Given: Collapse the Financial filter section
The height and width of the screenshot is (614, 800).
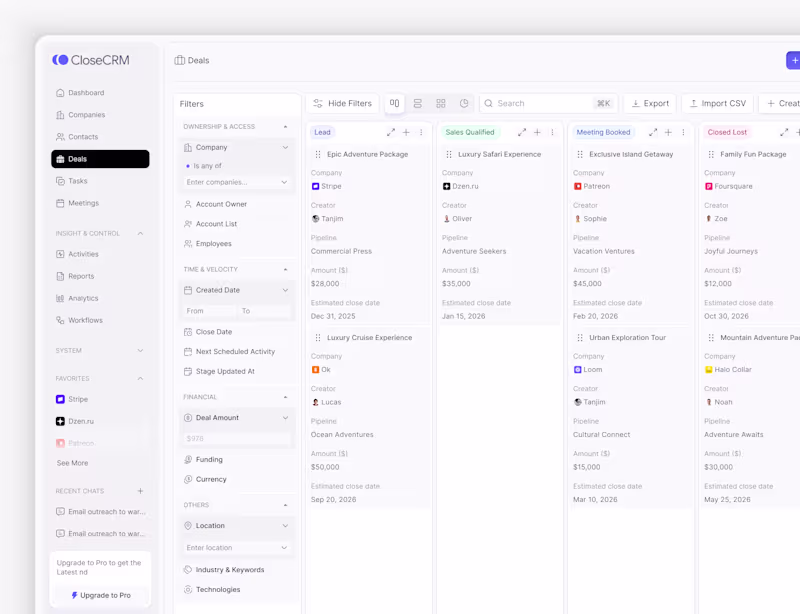Looking at the screenshot, I should coord(286,397).
